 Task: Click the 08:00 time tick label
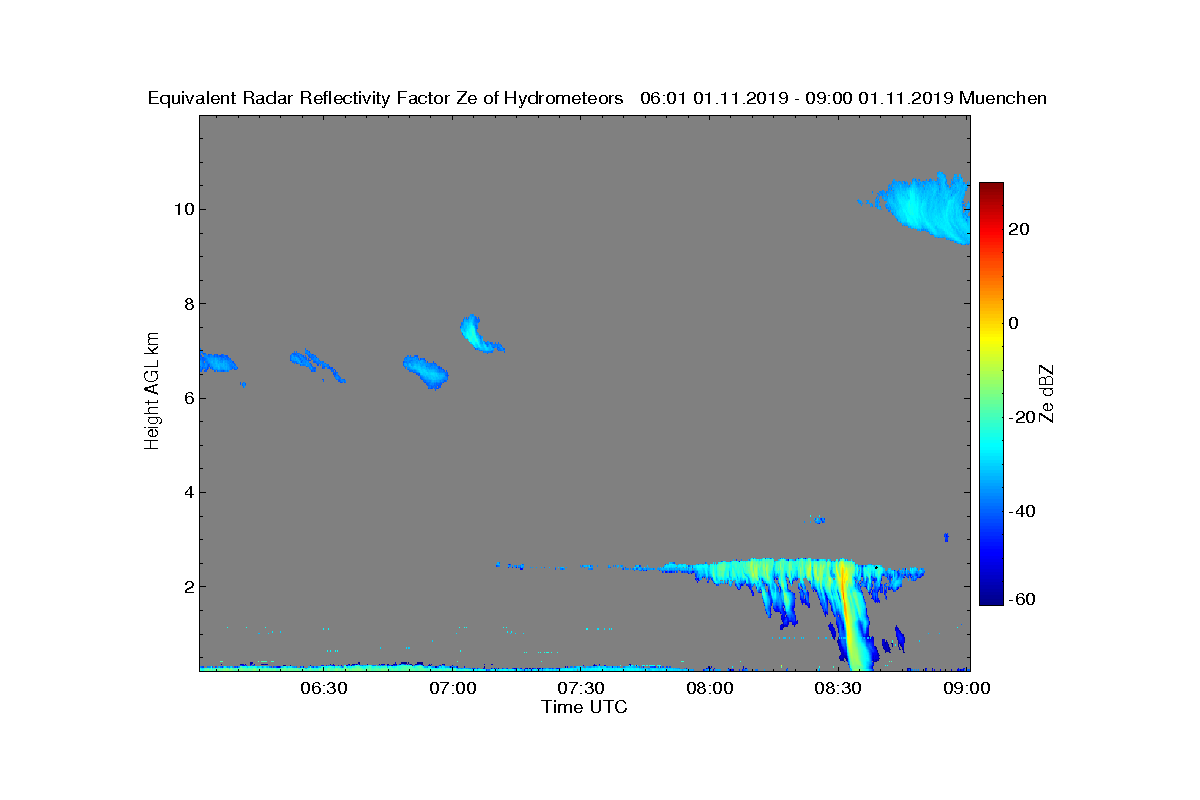(x=710, y=688)
